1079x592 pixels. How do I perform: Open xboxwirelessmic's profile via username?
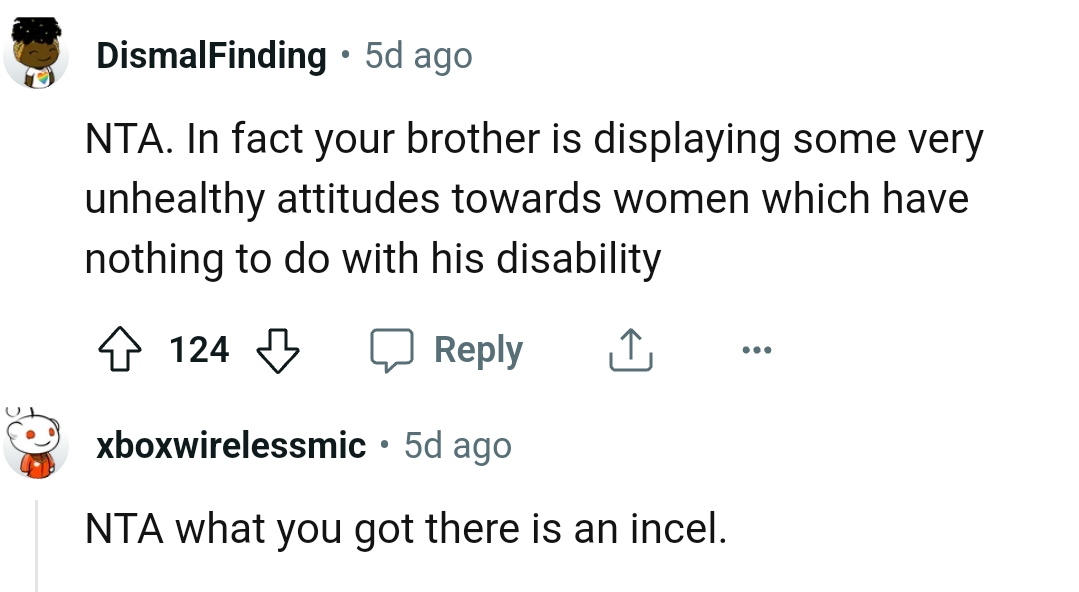229,444
